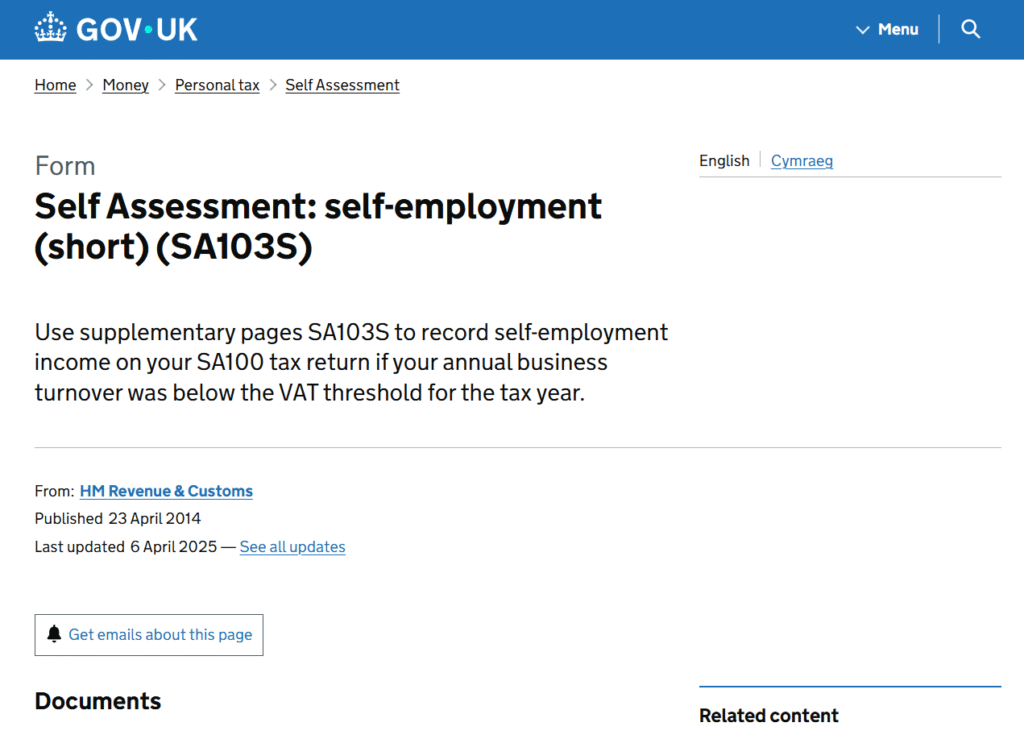See all updates for this page

pyautogui.click(x=292, y=547)
